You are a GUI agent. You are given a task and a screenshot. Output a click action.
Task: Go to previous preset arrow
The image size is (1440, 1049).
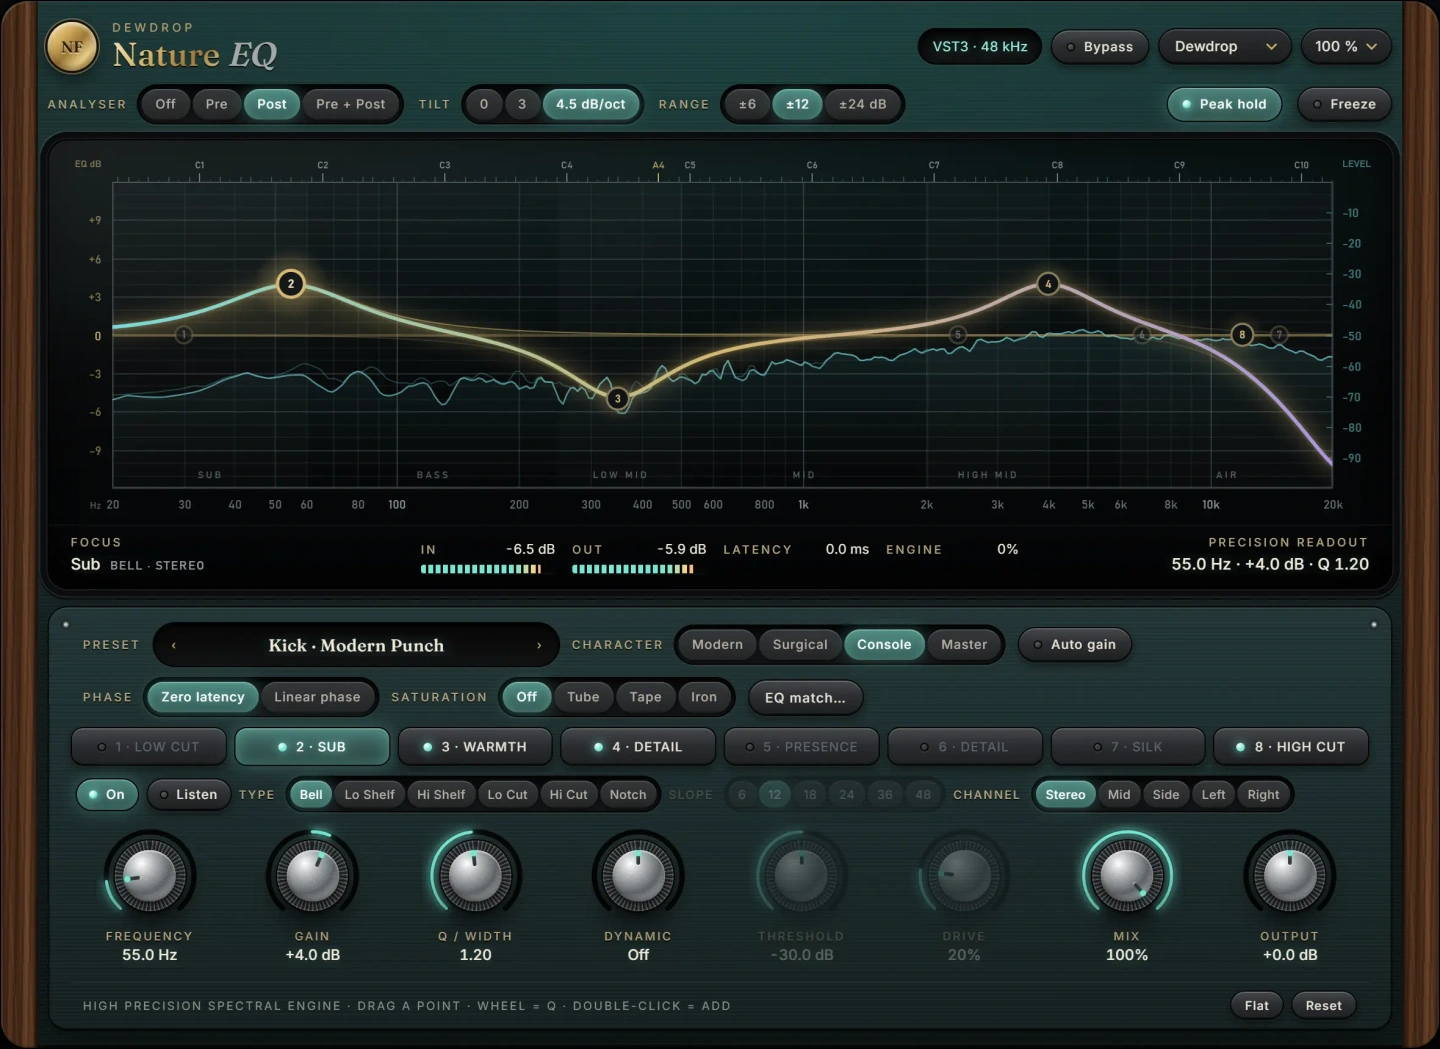(174, 646)
